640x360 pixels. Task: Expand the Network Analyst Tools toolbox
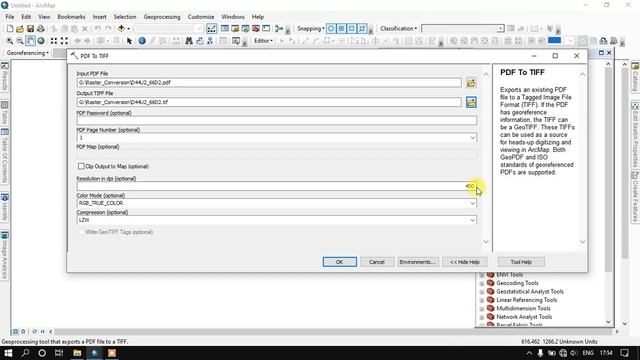click(482, 317)
